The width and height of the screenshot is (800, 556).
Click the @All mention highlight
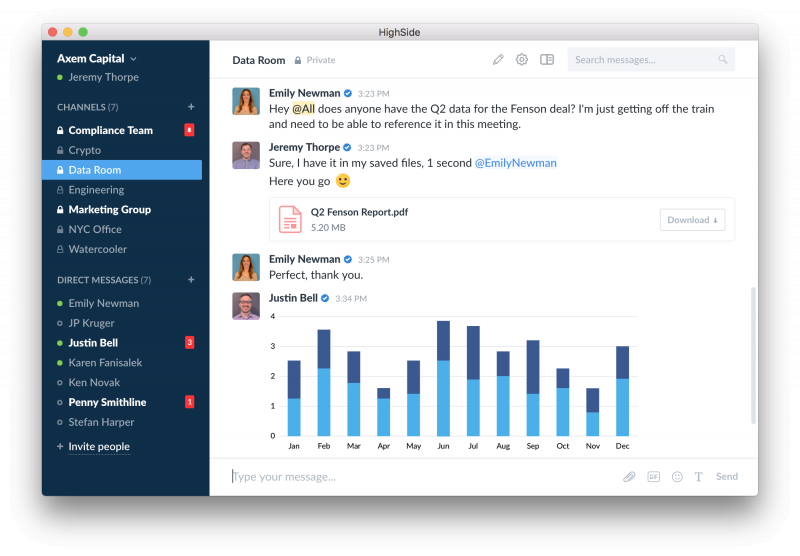point(303,109)
